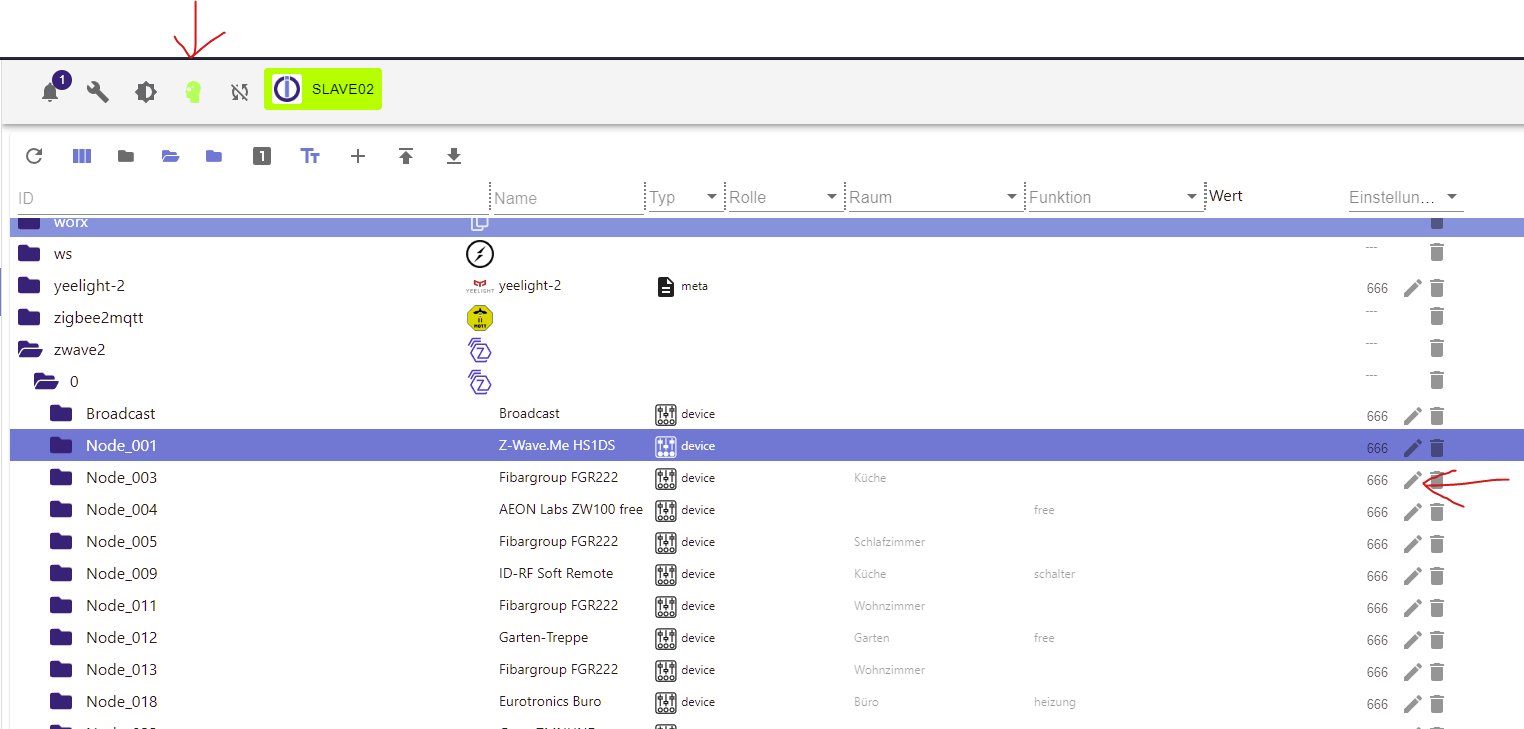The image size is (1524, 729).
Task: Delete Node_011 with the trash icon
Action: tap(1437, 608)
